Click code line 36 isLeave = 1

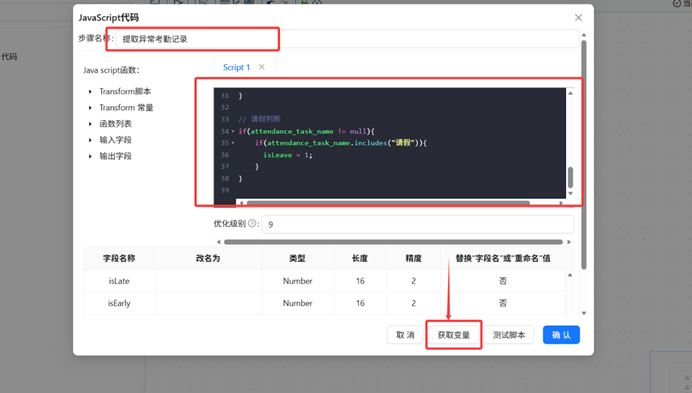288,155
